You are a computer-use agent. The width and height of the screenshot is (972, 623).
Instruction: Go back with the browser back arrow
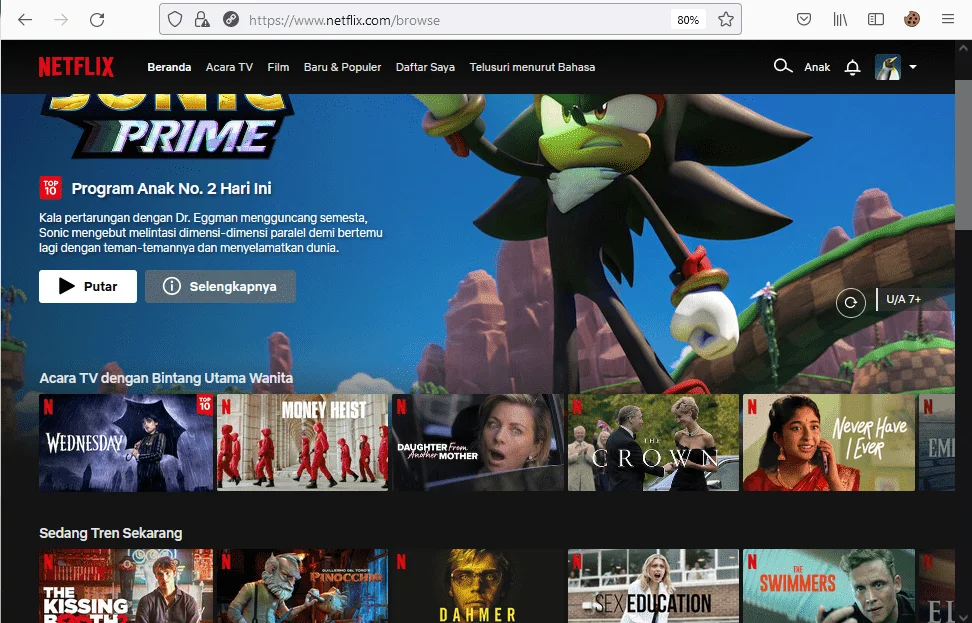pyautogui.click(x=25, y=20)
